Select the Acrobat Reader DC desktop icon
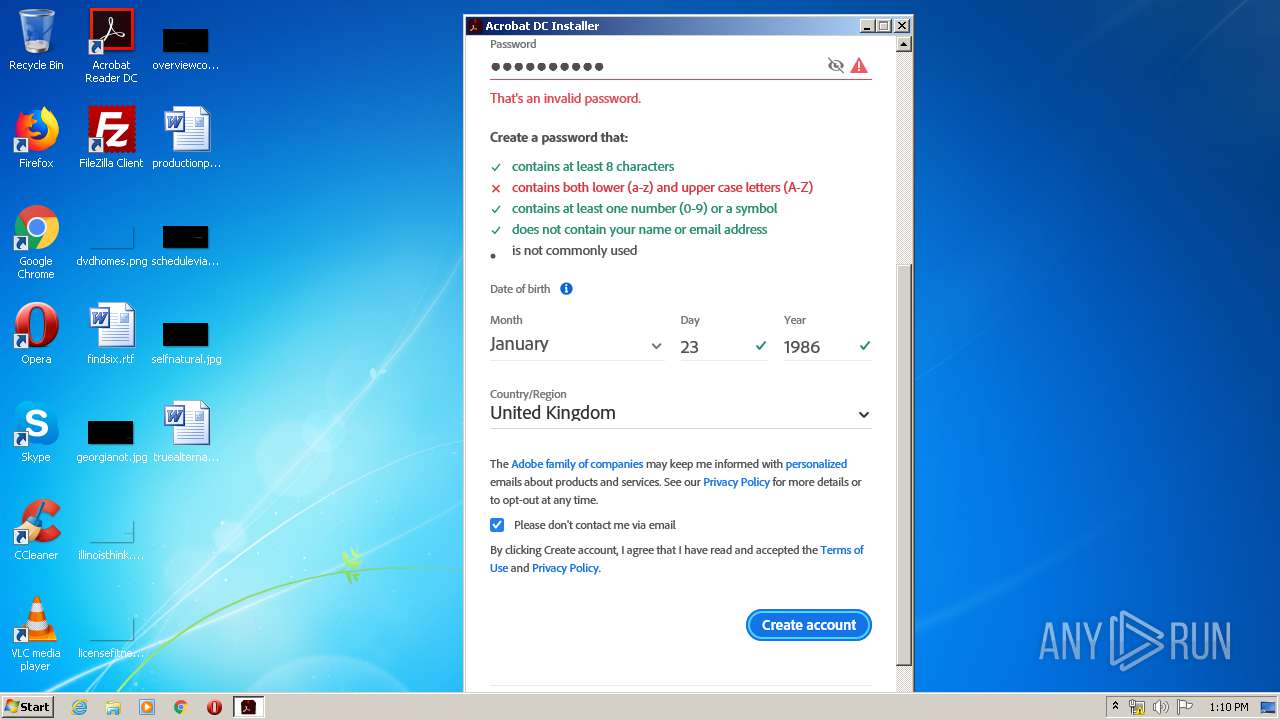1280x720 pixels. click(x=111, y=46)
